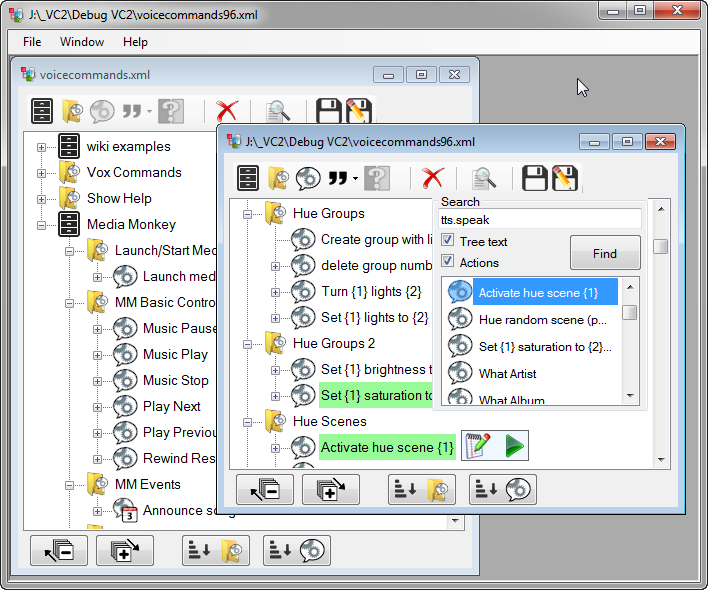Collapse the Media Monkey node
This screenshot has height=590, width=708.
(42, 225)
